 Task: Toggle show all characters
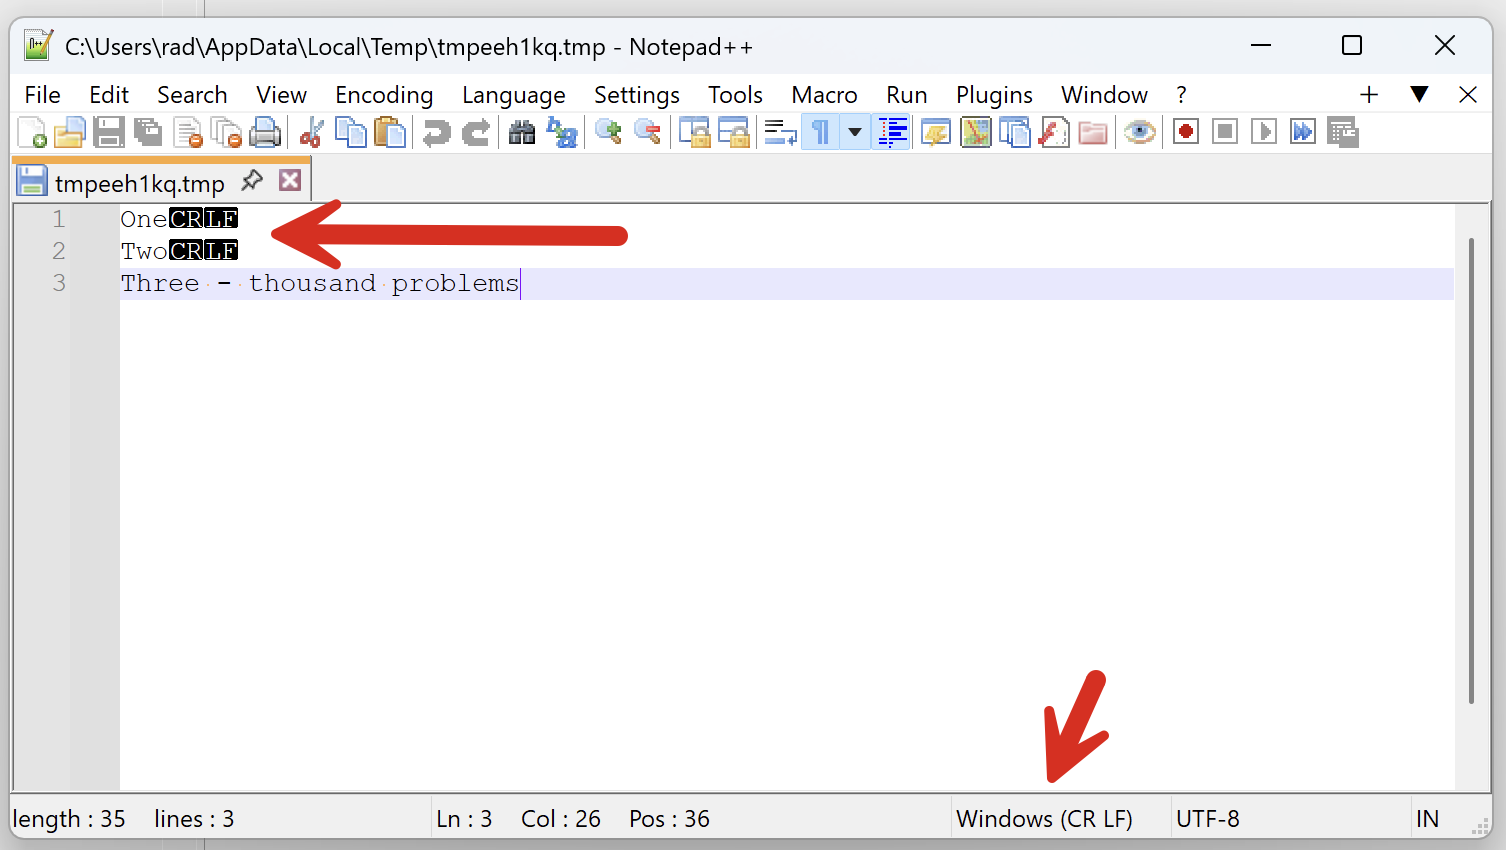click(819, 131)
